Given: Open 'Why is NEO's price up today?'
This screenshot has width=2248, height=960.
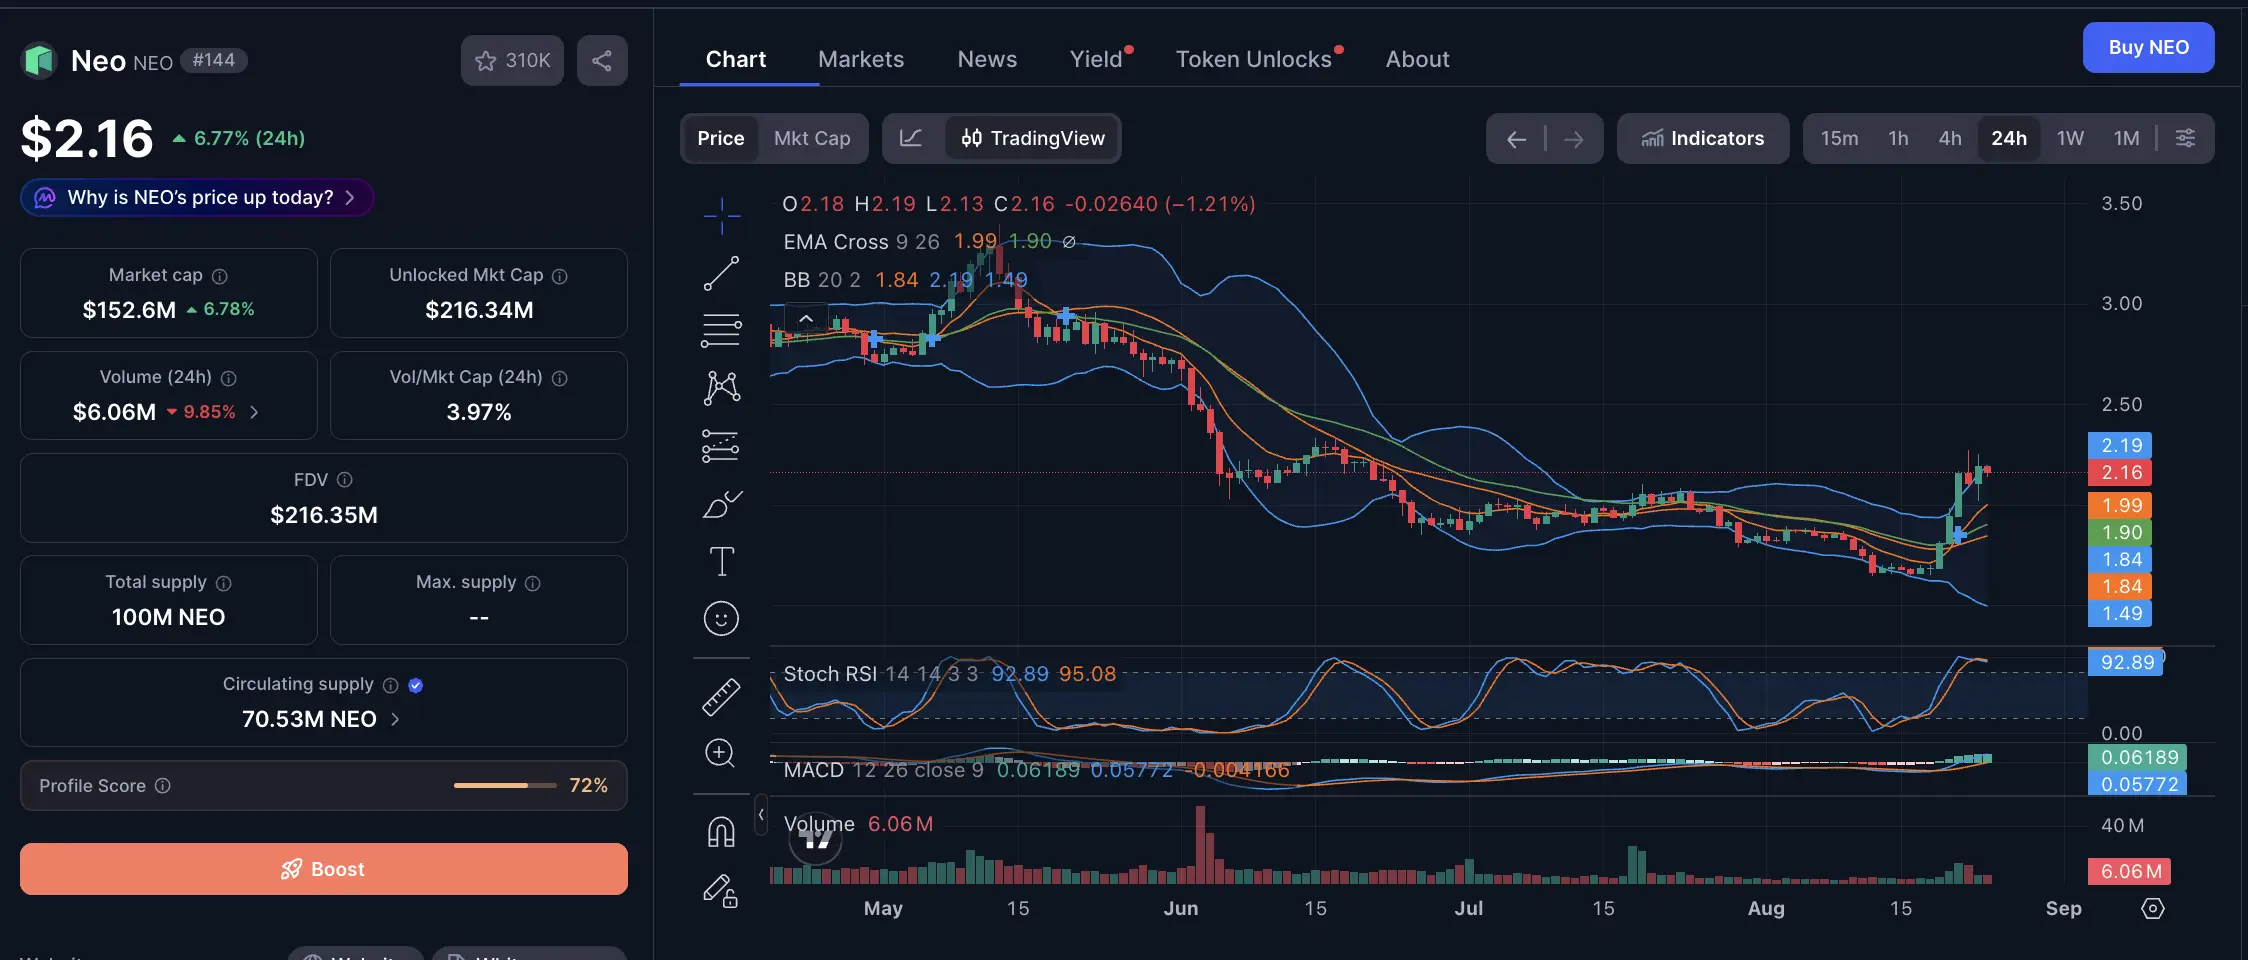Looking at the screenshot, I should coord(197,198).
